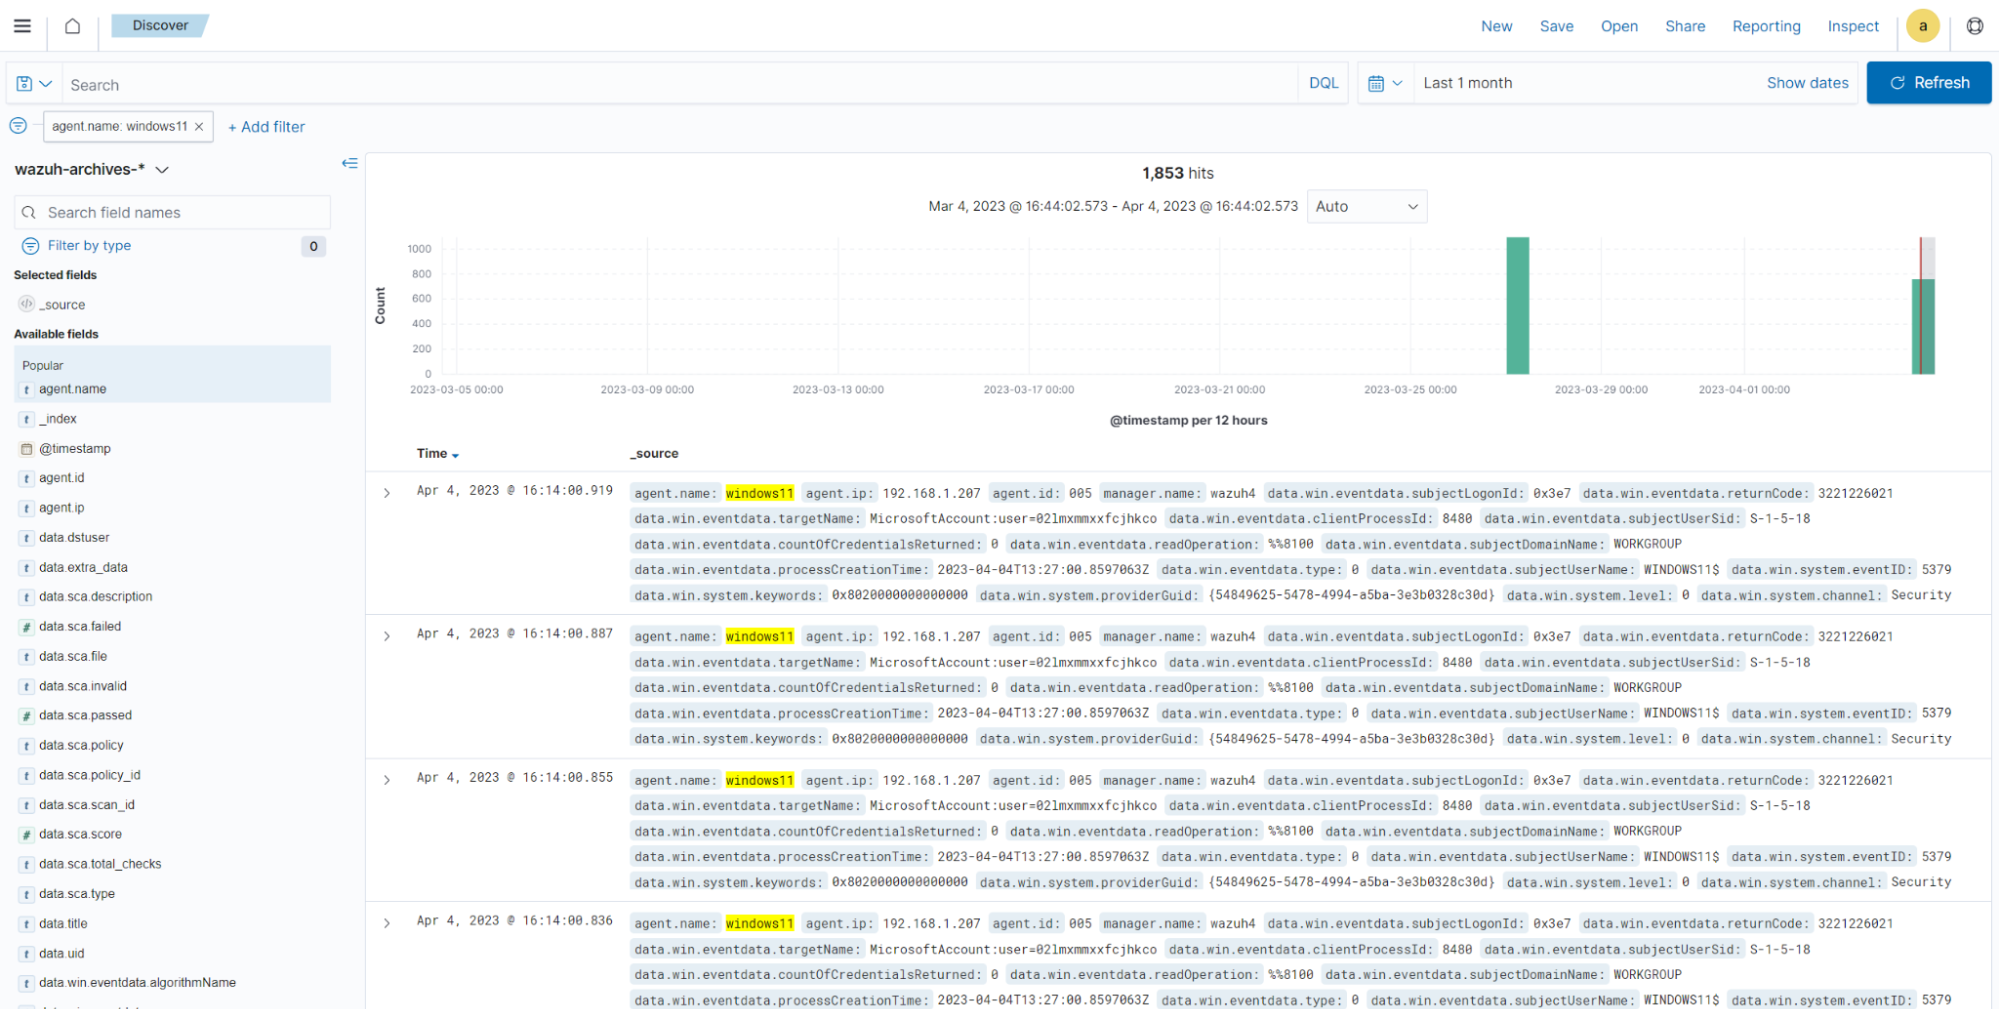Open the wazuh-archives-* index pattern selector

[92, 169]
